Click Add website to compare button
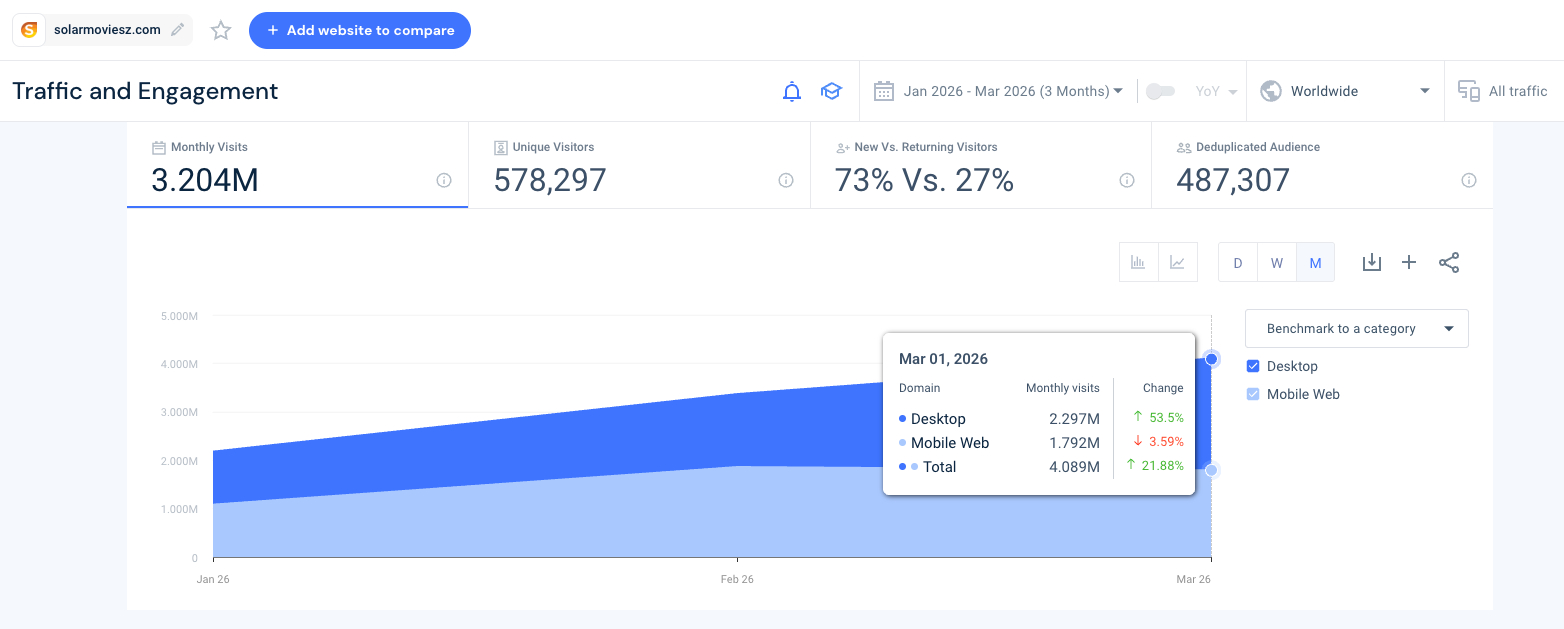 360,31
